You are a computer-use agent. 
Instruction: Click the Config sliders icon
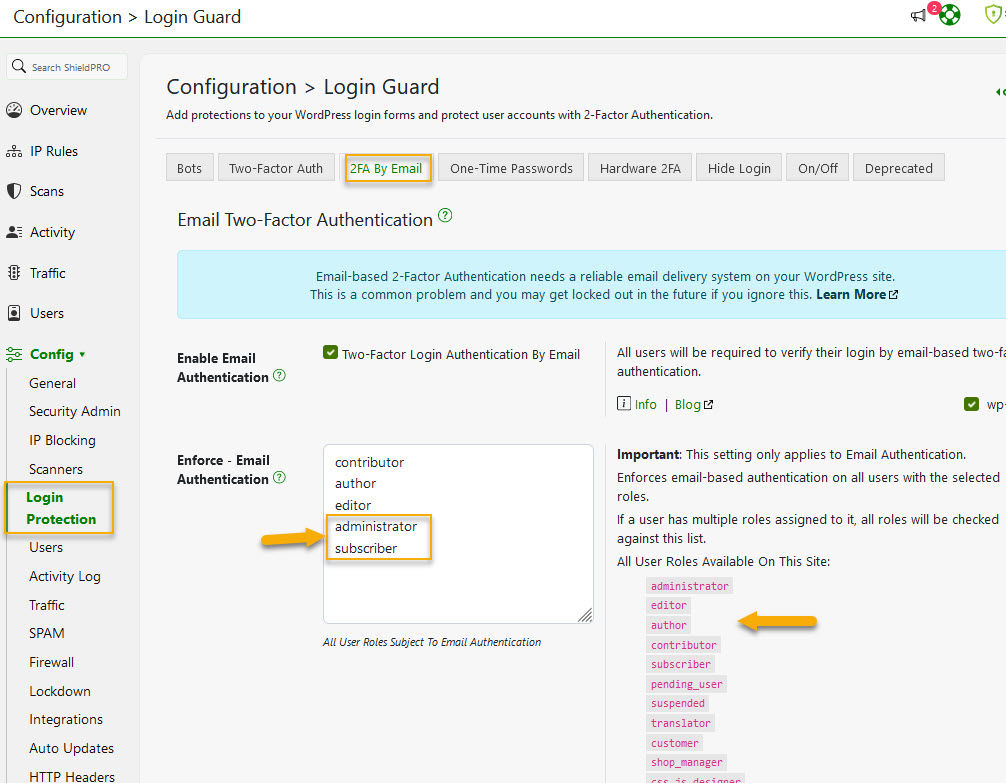(14, 354)
